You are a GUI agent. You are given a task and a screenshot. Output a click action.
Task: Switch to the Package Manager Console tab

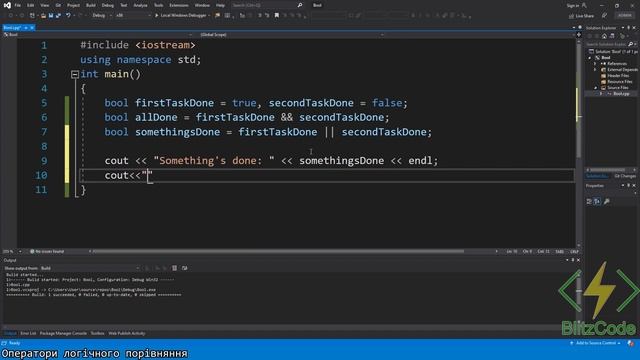pyautogui.click(x=63, y=333)
